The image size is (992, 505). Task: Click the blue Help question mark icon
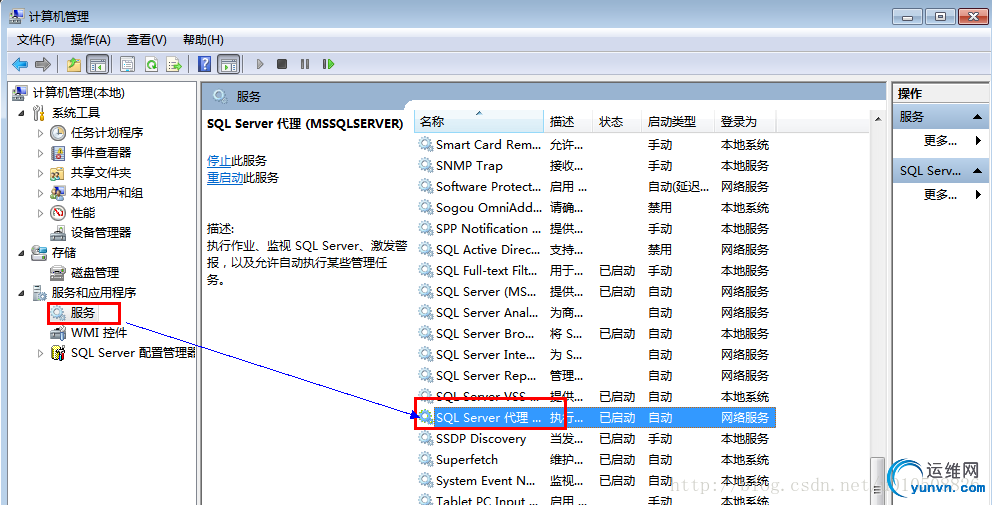(x=204, y=64)
